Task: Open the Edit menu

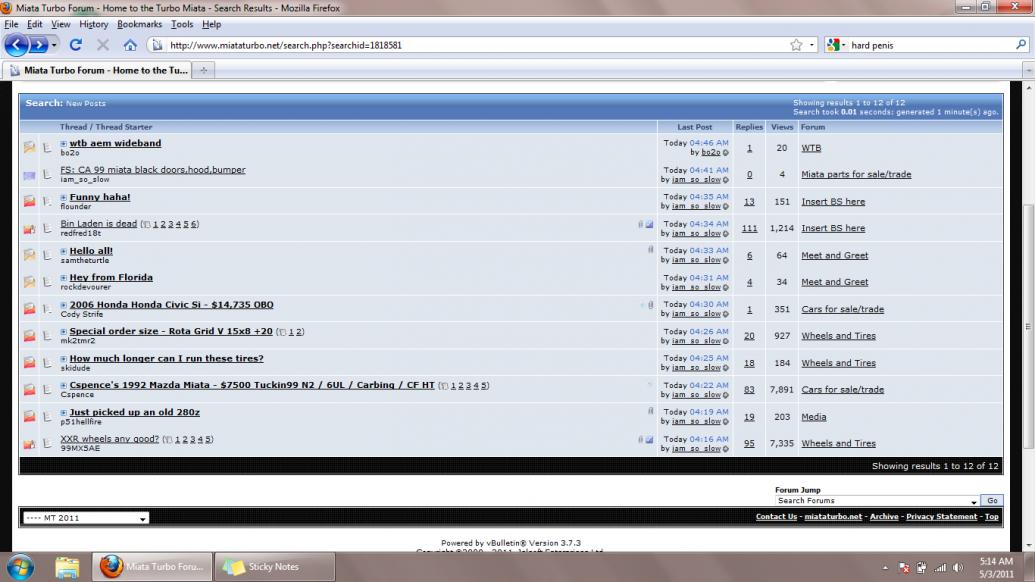Action: point(34,24)
